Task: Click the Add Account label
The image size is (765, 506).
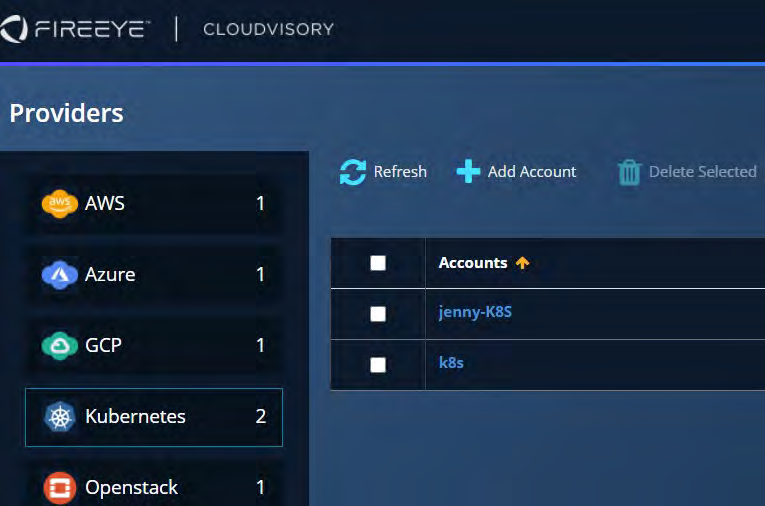Action: pyautogui.click(x=532, y=172)
